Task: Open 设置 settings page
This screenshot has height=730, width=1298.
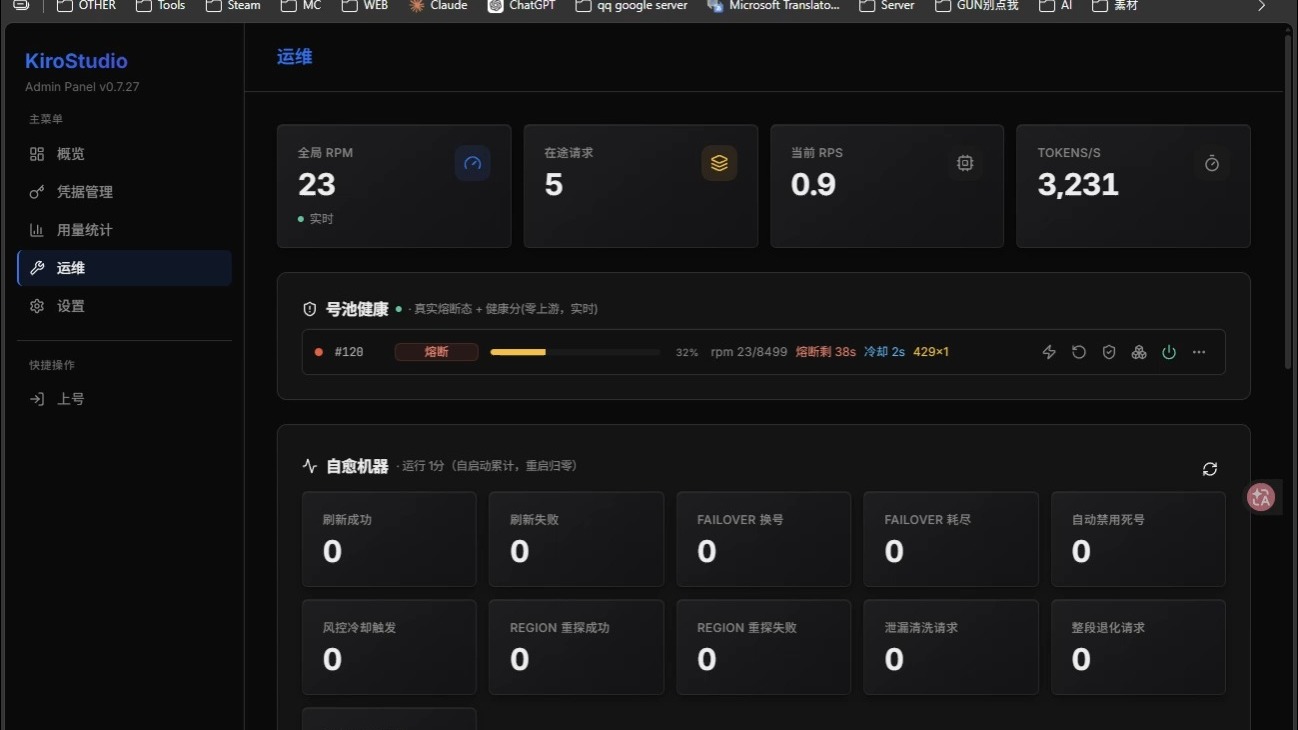Action: pyautogui.click(x=124, y=306)
